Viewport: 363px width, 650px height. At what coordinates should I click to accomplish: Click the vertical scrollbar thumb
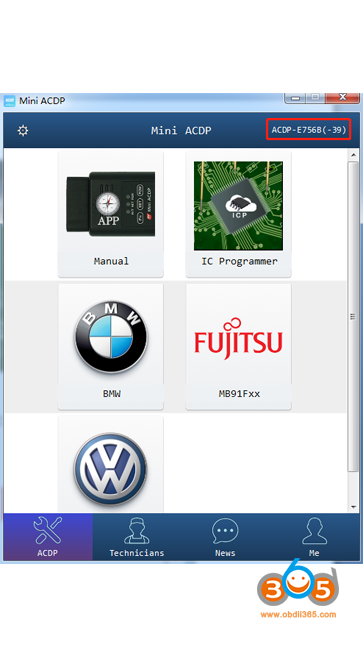(353, 316)
